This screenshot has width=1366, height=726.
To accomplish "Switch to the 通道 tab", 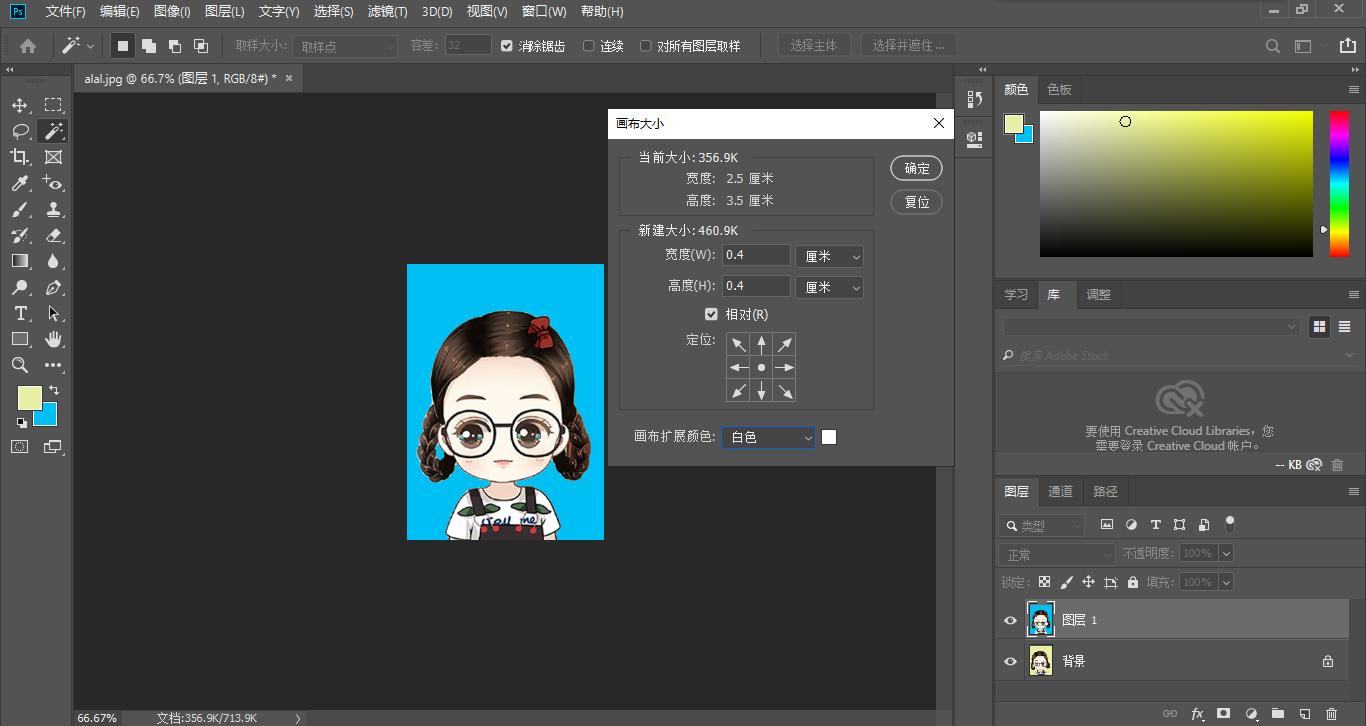I will (x=1060, y=491).
